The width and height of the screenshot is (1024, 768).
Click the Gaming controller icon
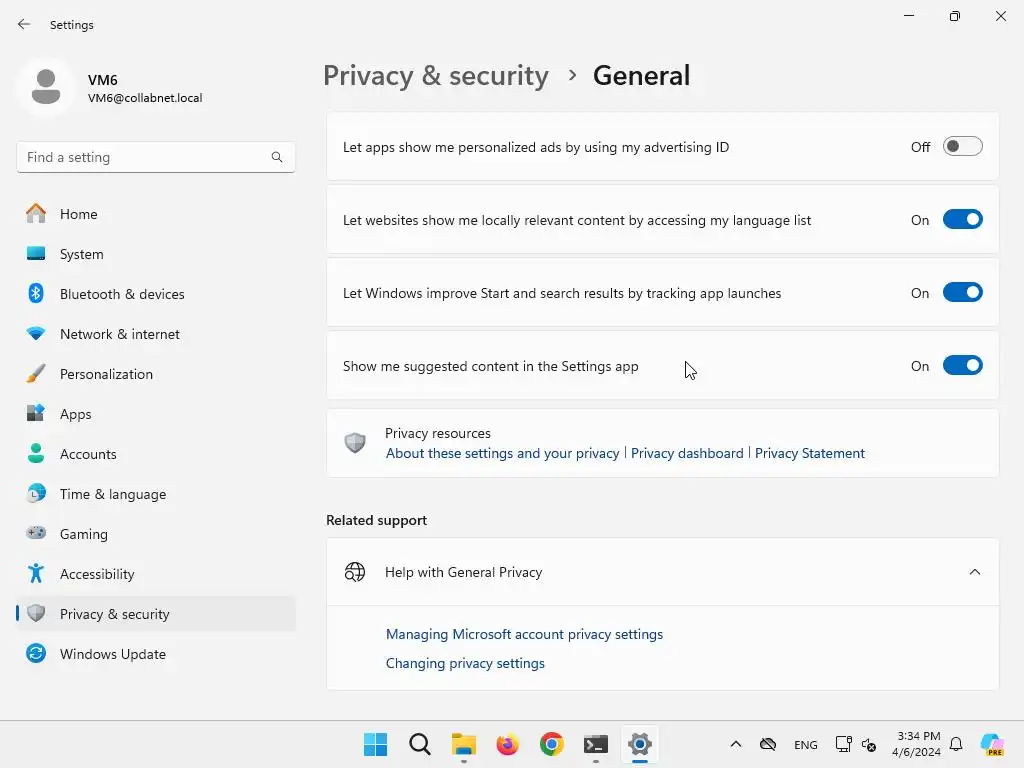point(36,534)
